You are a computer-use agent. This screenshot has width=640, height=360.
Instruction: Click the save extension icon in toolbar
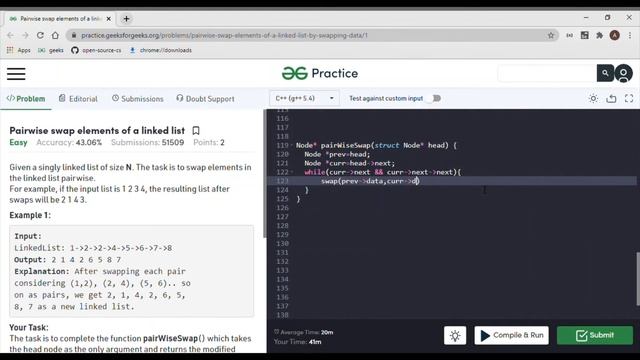click(x=584, y=36)
